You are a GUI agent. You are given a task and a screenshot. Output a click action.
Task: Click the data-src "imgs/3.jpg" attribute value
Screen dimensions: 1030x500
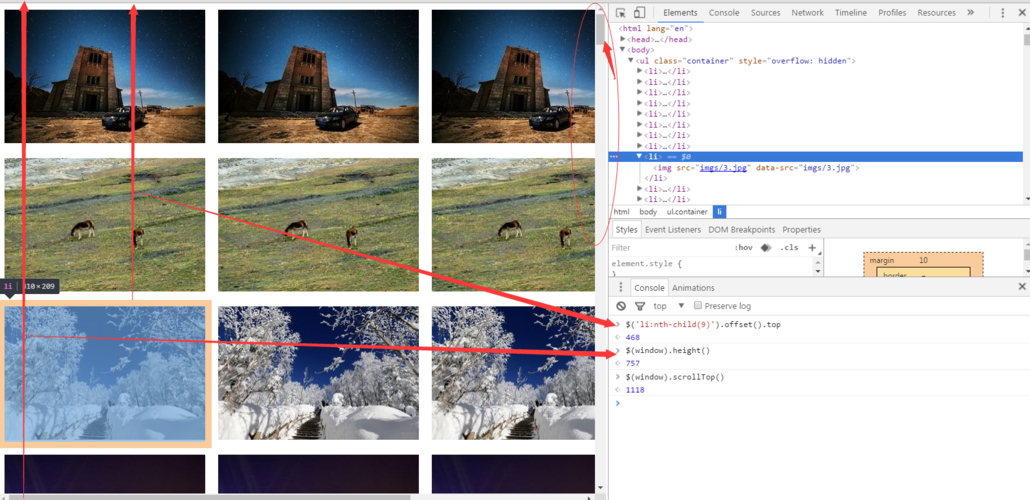(829, 168)
